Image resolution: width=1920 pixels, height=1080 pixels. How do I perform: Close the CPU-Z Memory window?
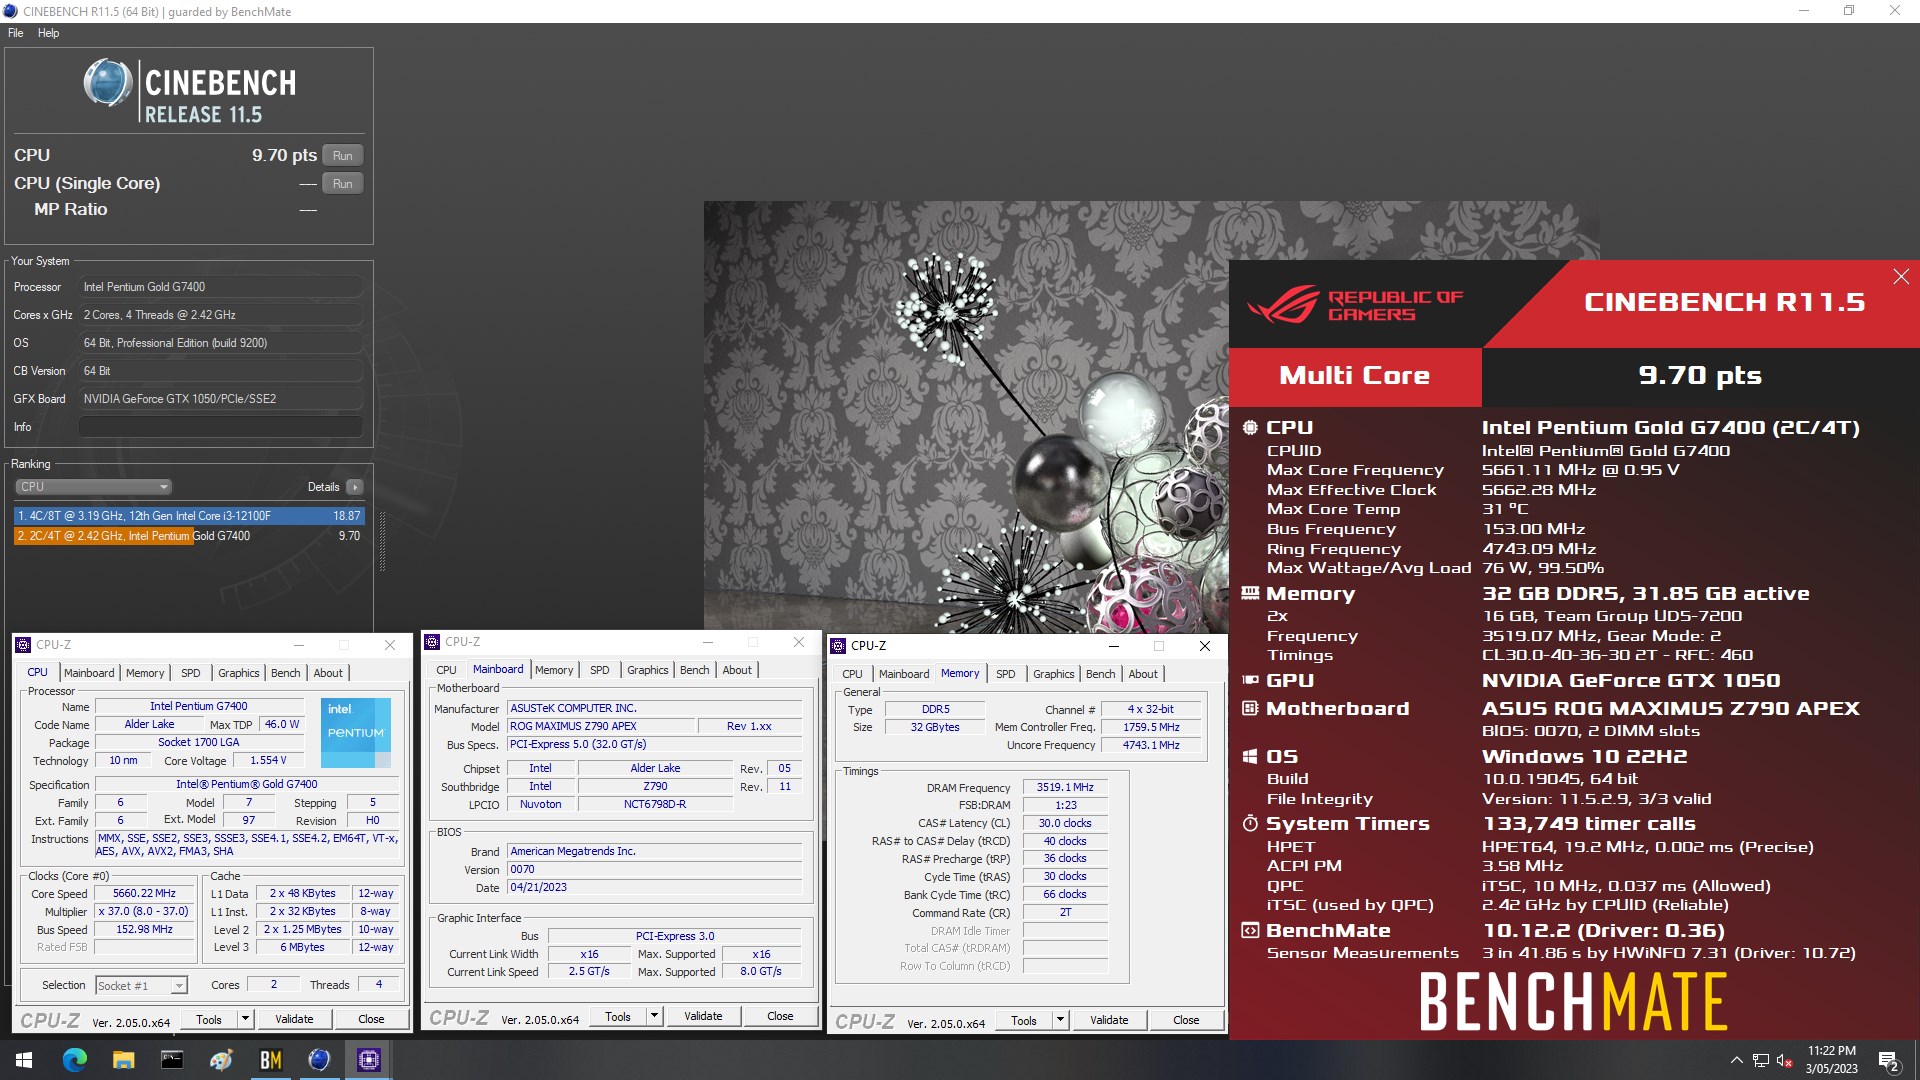(1205, 646)
